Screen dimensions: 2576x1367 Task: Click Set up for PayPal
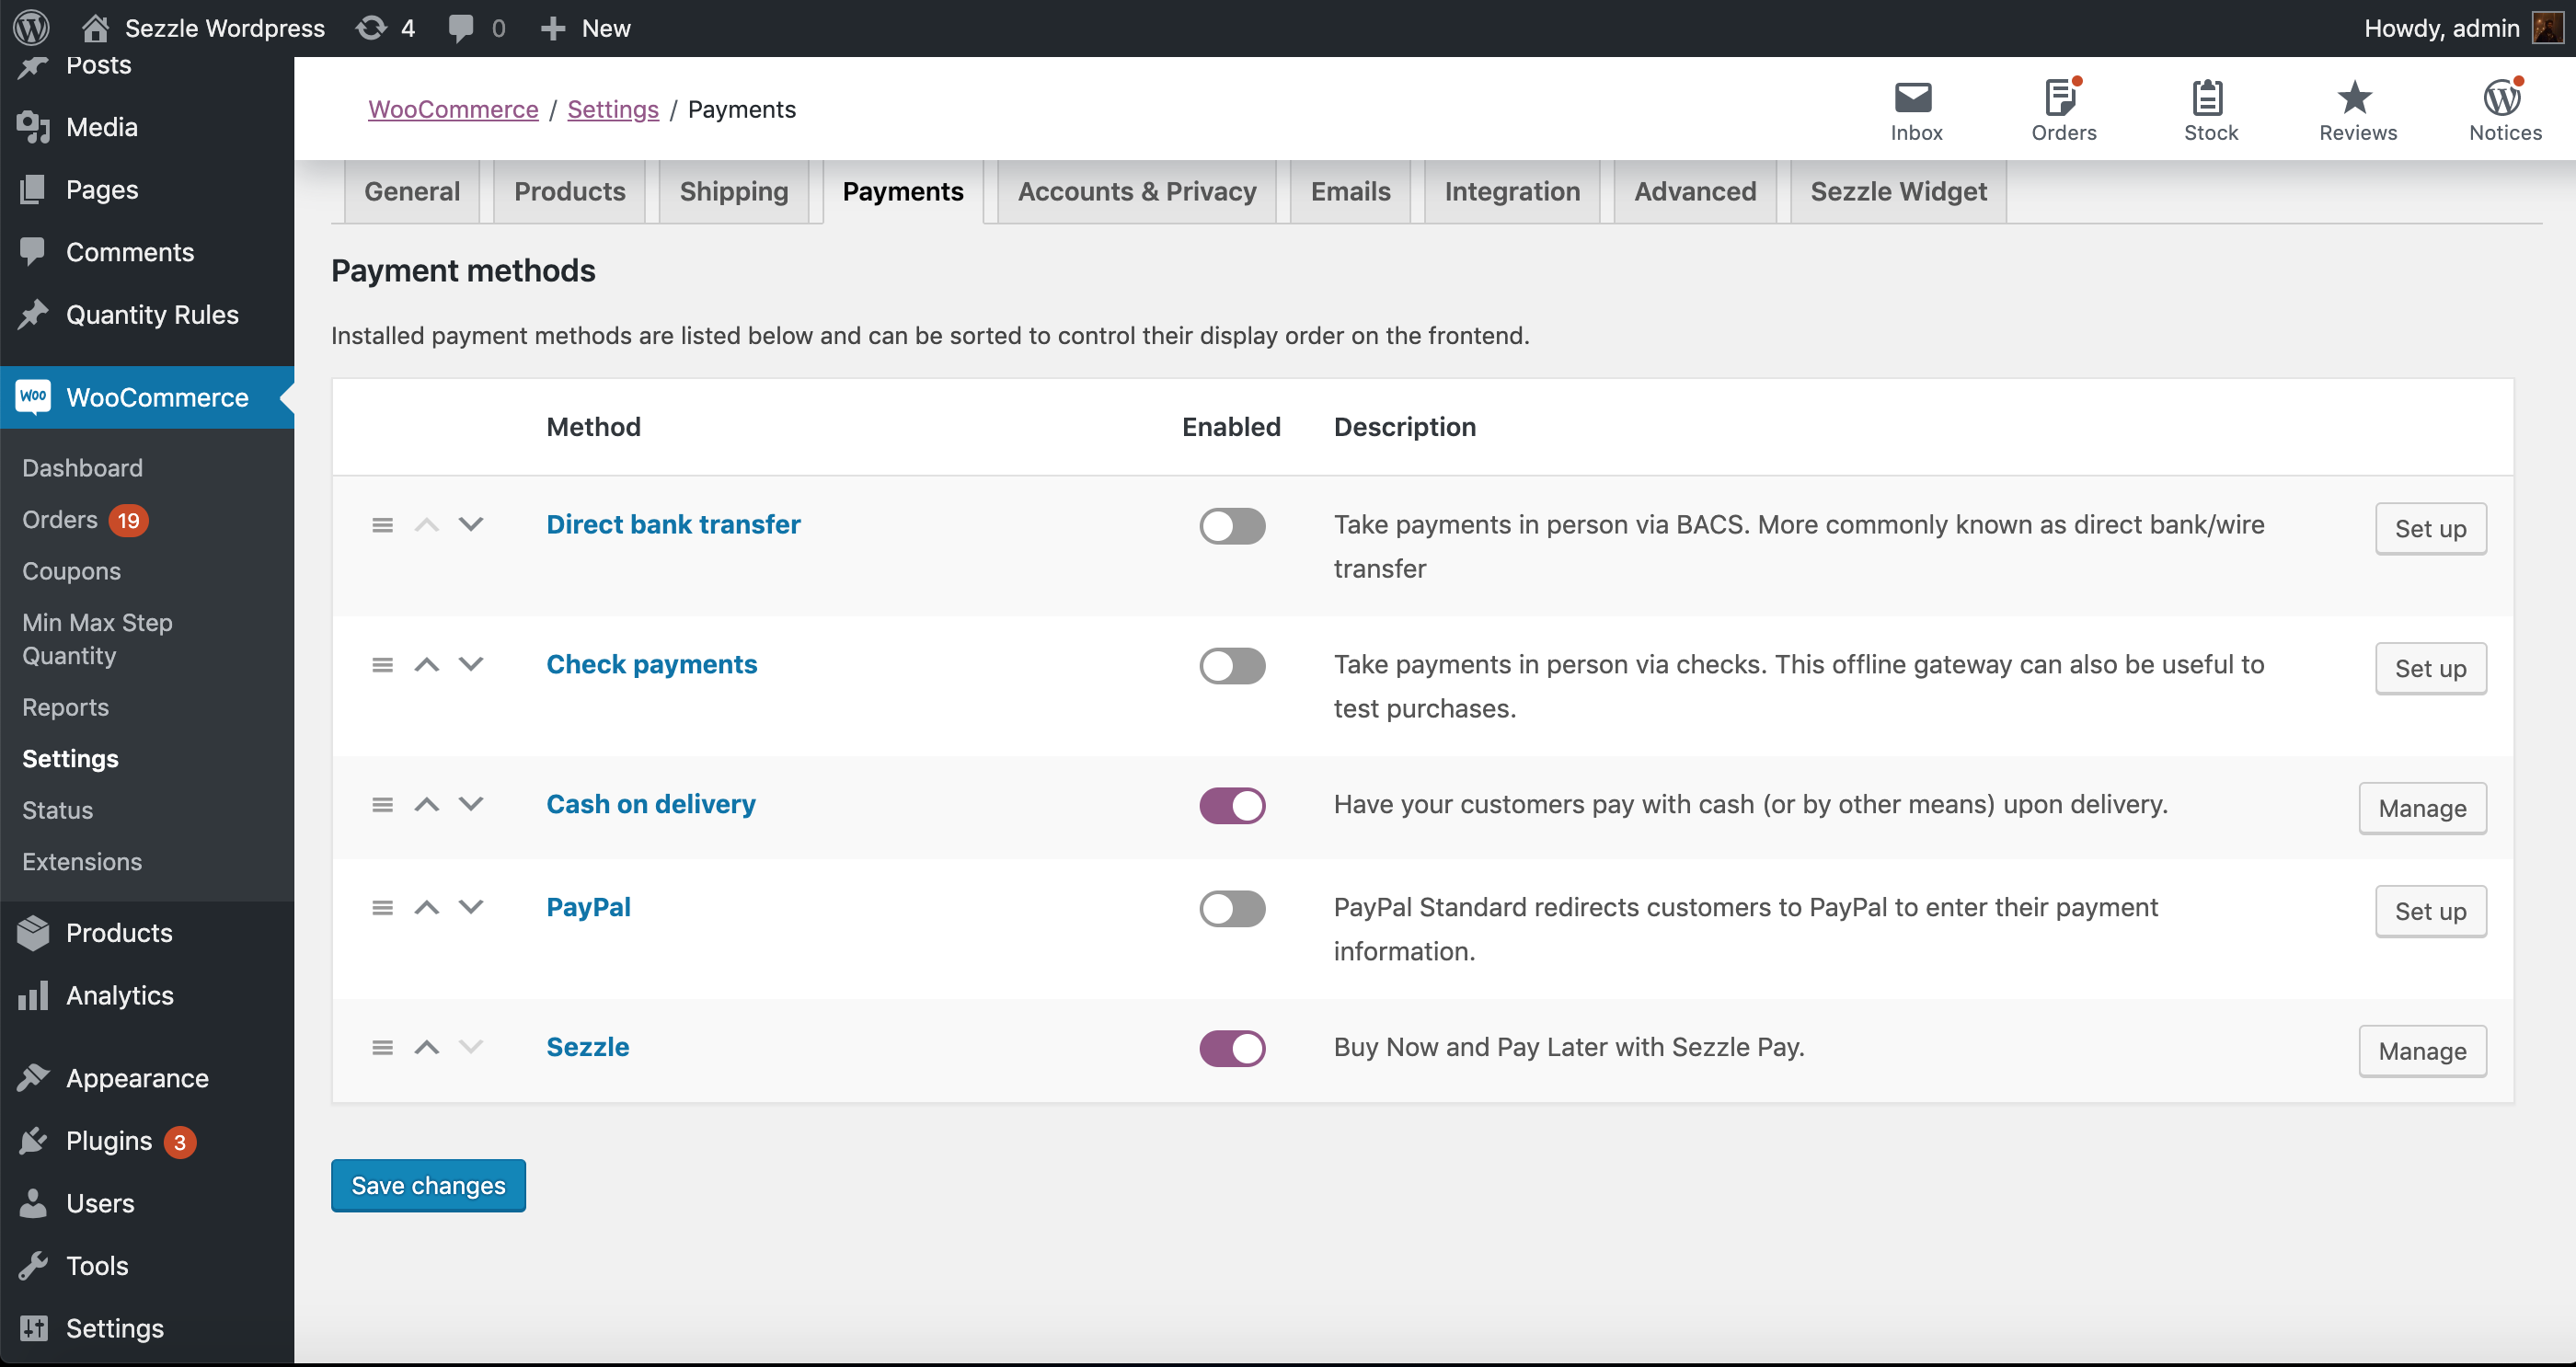point(2430,912)
